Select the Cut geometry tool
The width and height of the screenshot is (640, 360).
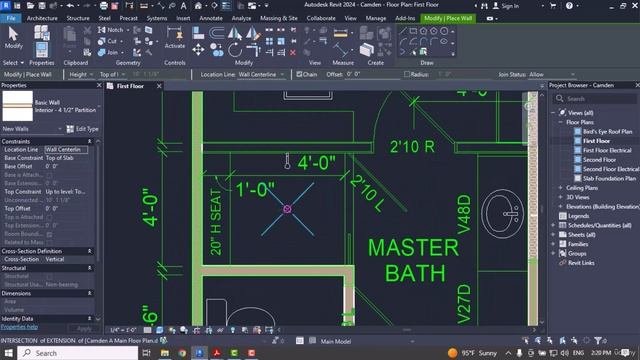coord(107,41)
